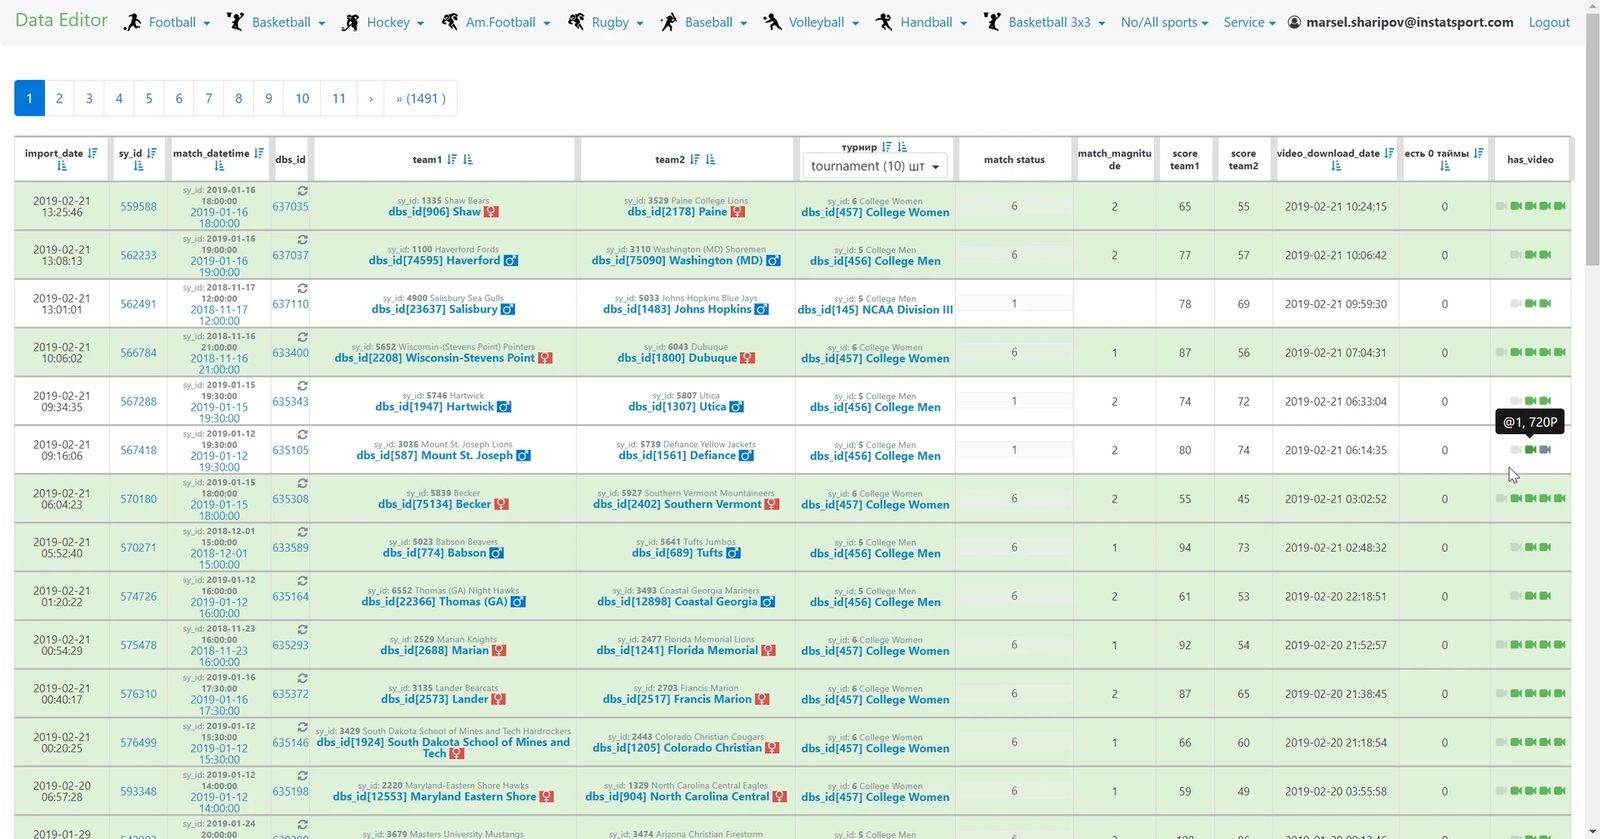Open dbs_id[906] Shaw team link
Image resolution: width=1600 pixels, height=839 pixels.
coord(435,212)
